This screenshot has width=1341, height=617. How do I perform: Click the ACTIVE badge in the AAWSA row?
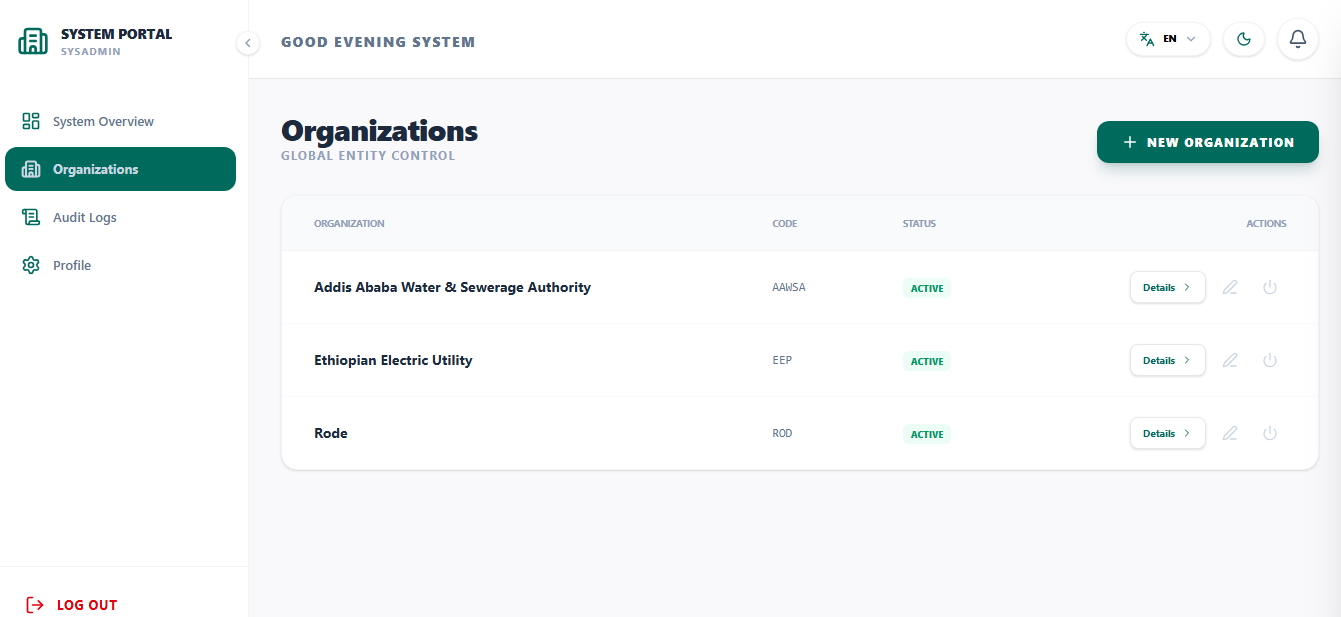(x=927, y=288)
